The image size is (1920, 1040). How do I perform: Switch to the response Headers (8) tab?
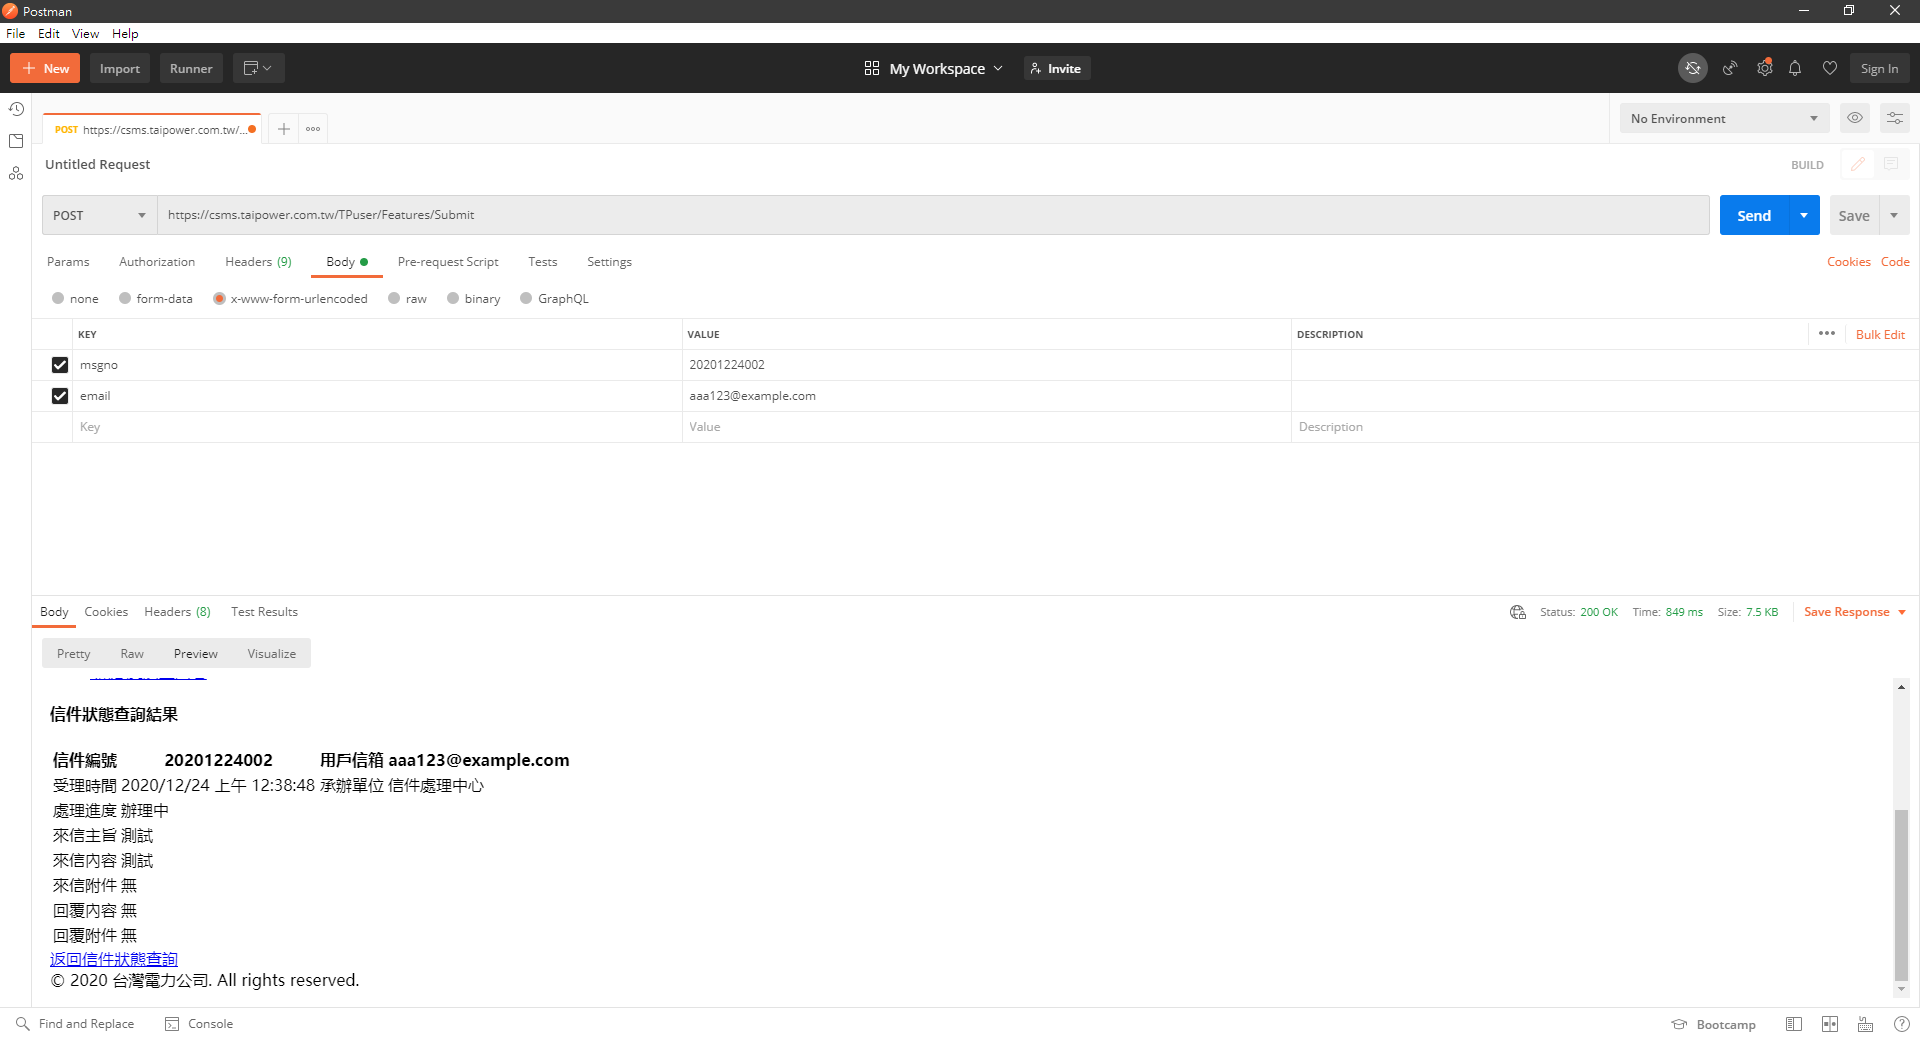click(177, 612)
